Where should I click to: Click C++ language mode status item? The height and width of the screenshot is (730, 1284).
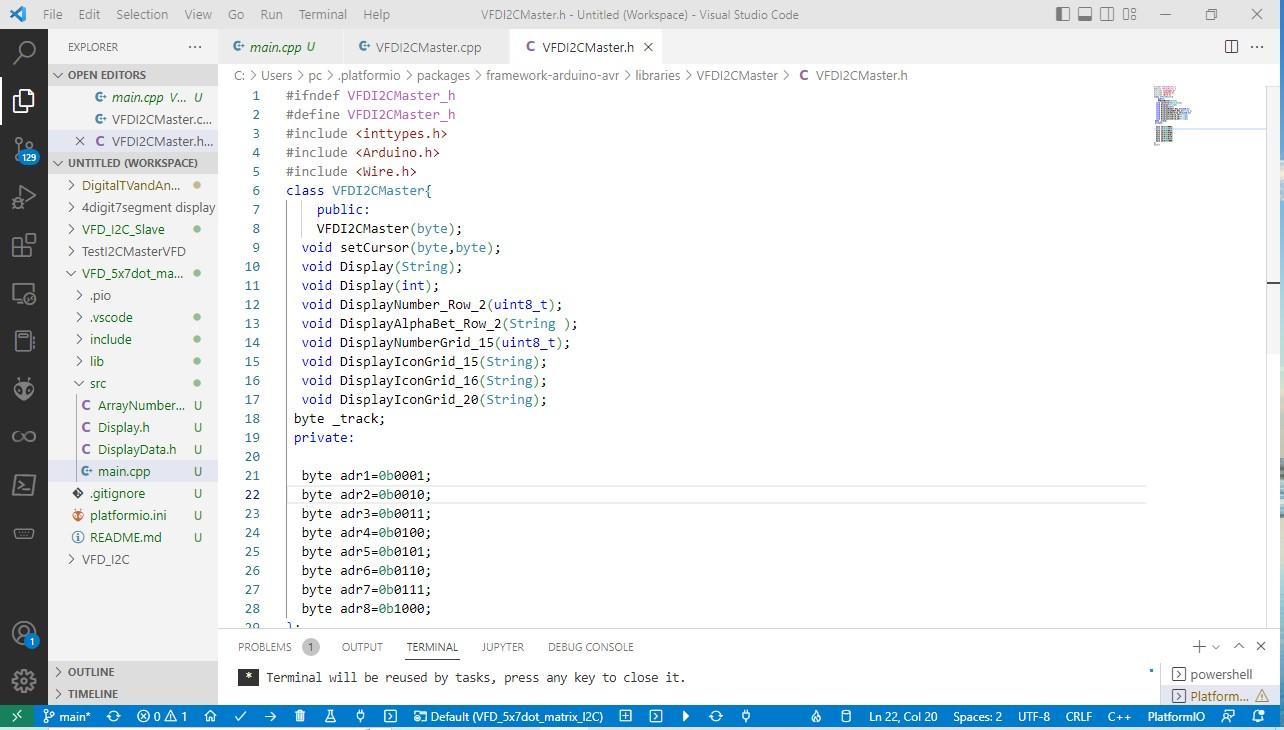[x=1119, y=716]
